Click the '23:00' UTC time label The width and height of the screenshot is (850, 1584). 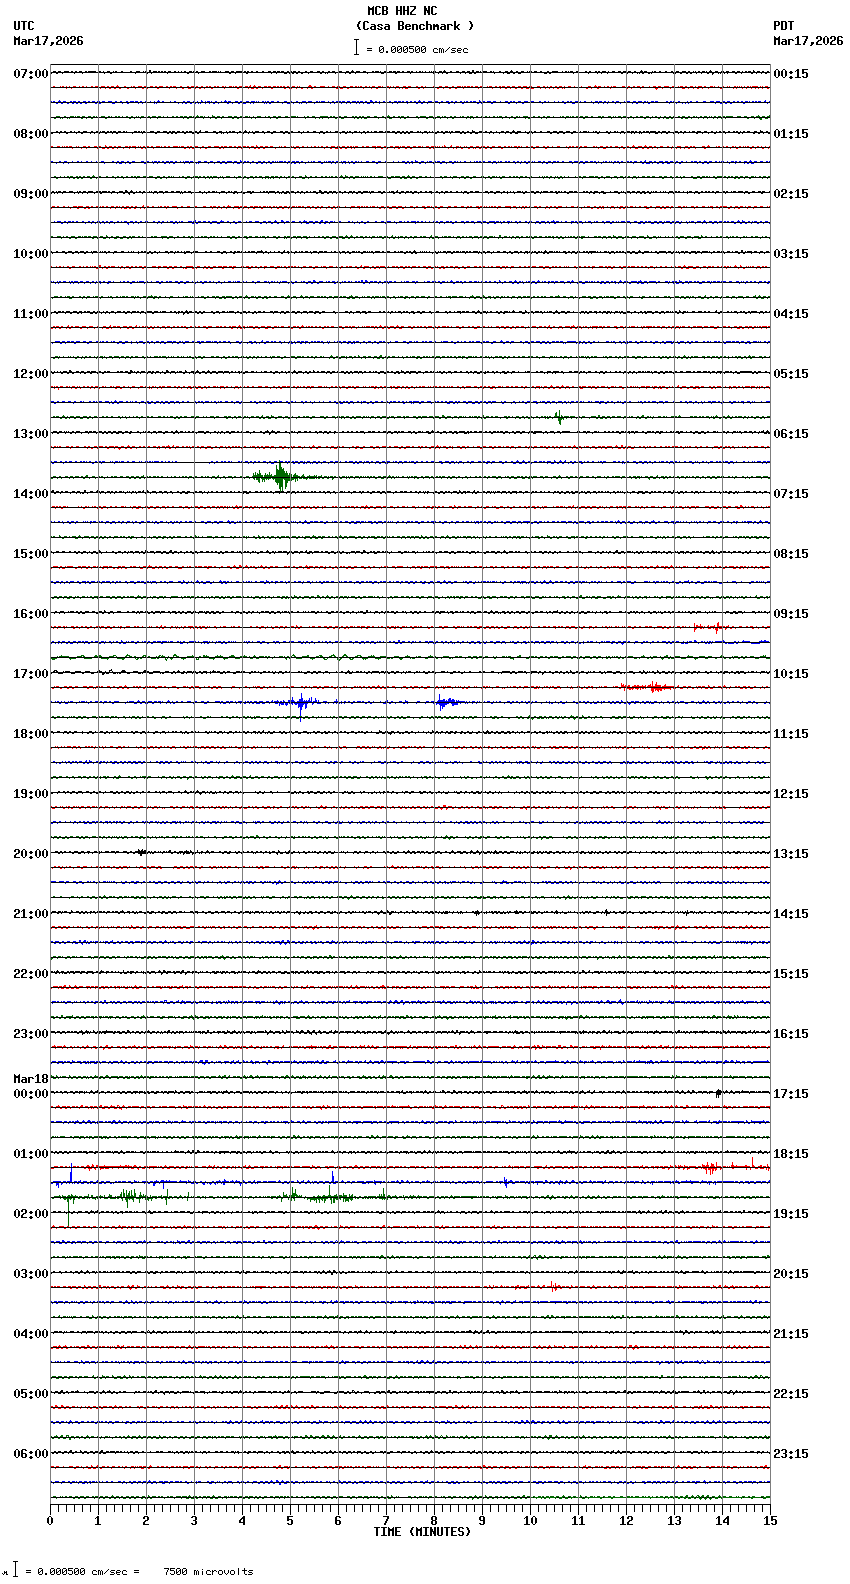click(31, 1034)
